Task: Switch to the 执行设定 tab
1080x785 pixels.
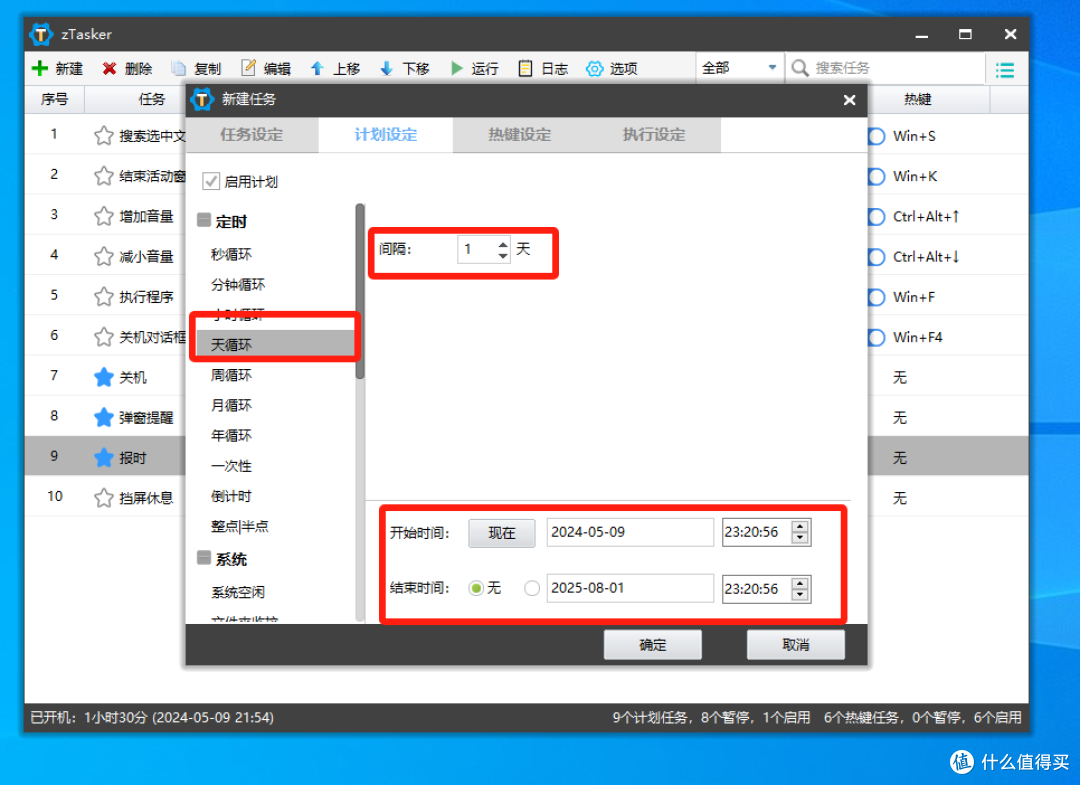Action: coord(654,135)
